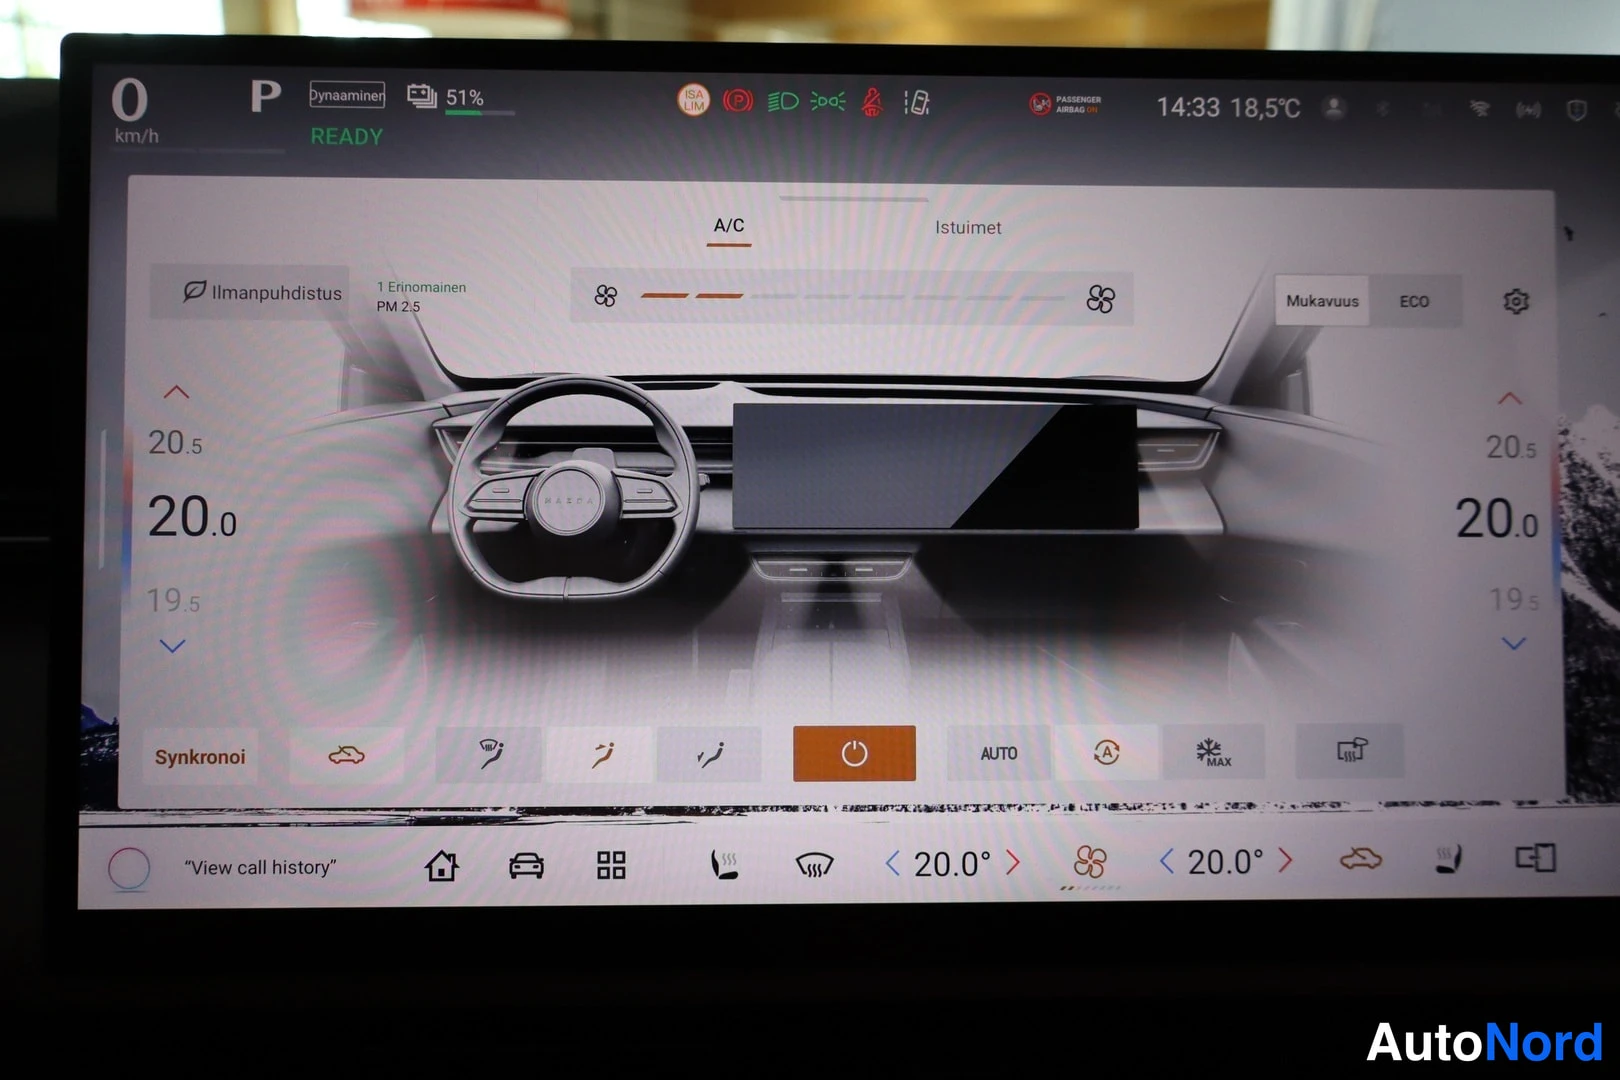This screenshot has height=1080, width=1620.
Task: Toggle face-level airflow direction
Action: [600, 754]
